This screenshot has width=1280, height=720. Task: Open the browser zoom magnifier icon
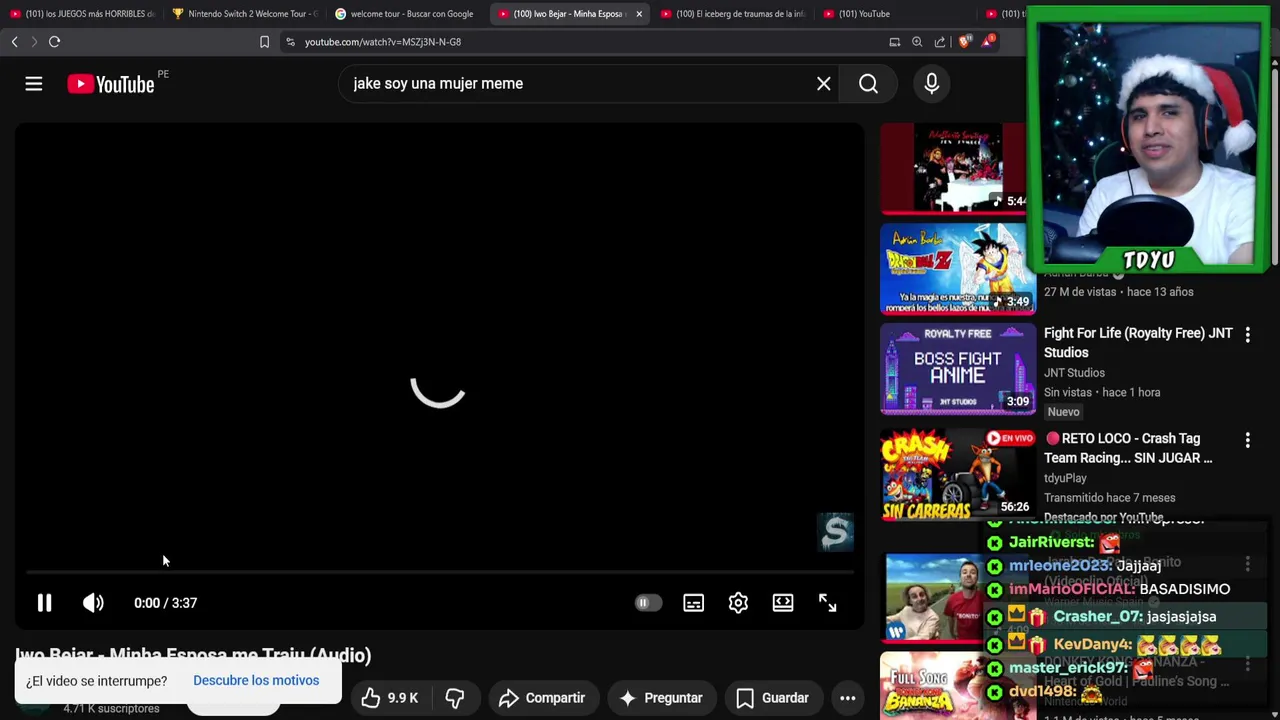(x=917, y=42)
